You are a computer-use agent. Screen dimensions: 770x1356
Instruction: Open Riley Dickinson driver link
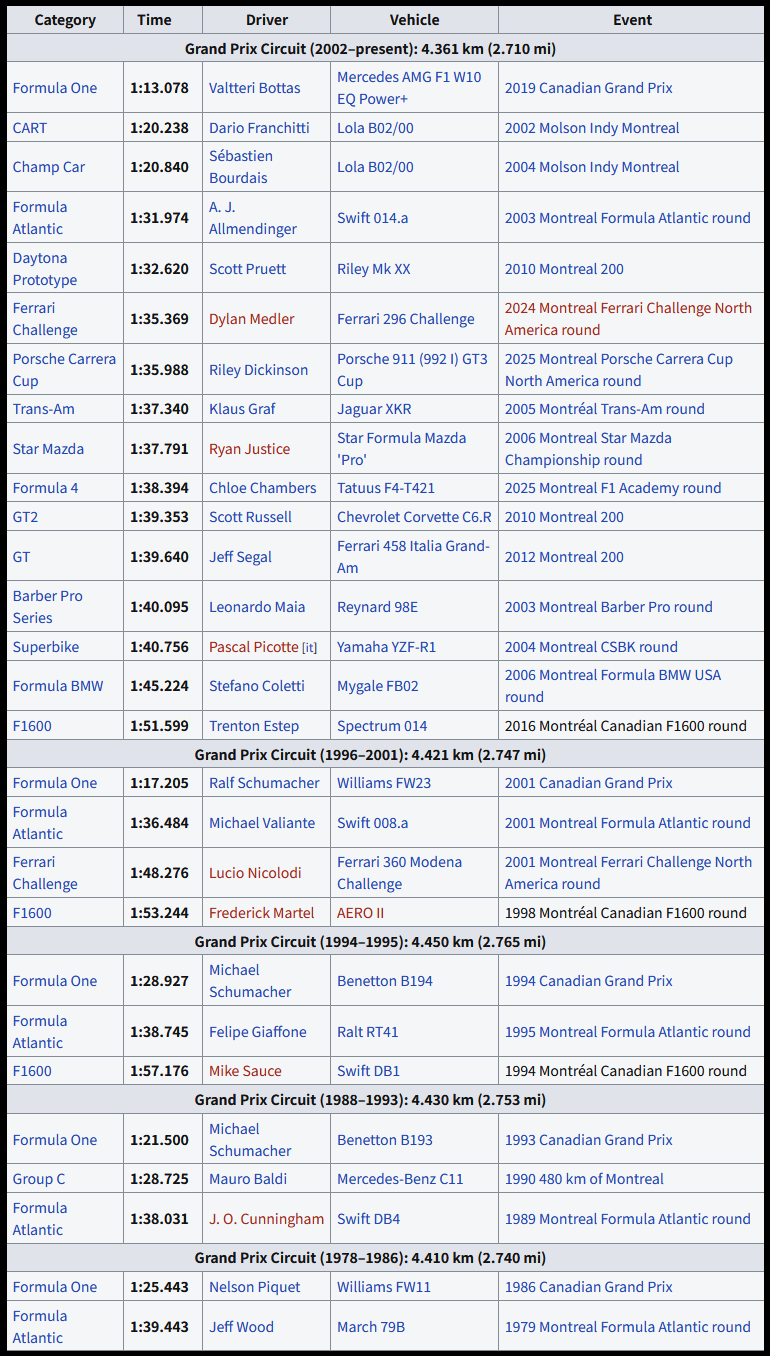258,370
